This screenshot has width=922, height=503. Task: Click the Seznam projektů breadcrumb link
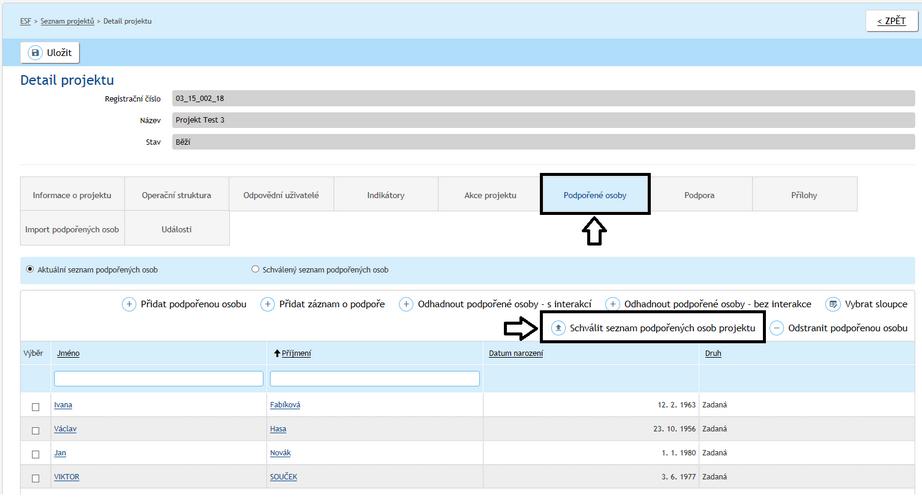click(x=67, y=21)
